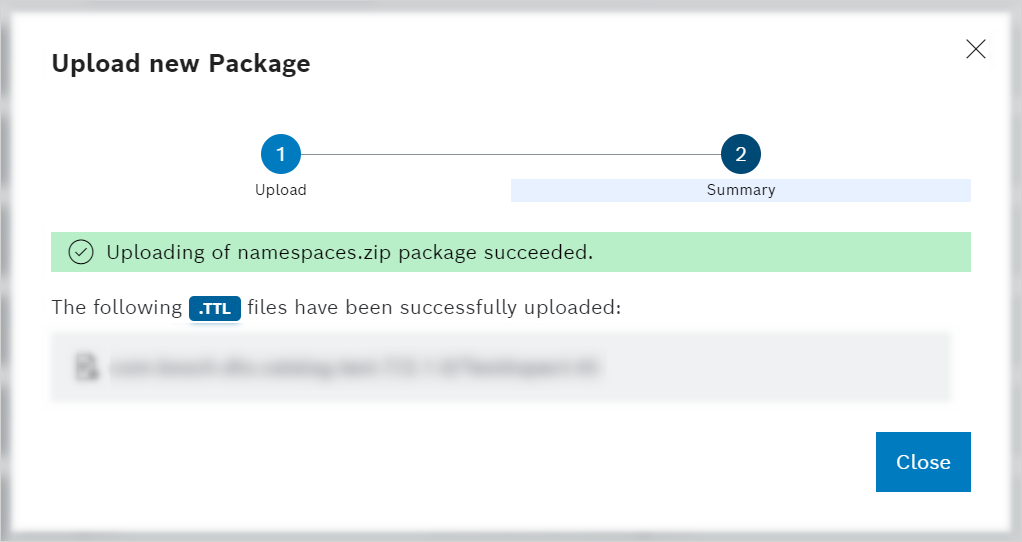Click the green success checkmark icon
This screenshot has height=542, width=1022.
[x=81, y=252]
